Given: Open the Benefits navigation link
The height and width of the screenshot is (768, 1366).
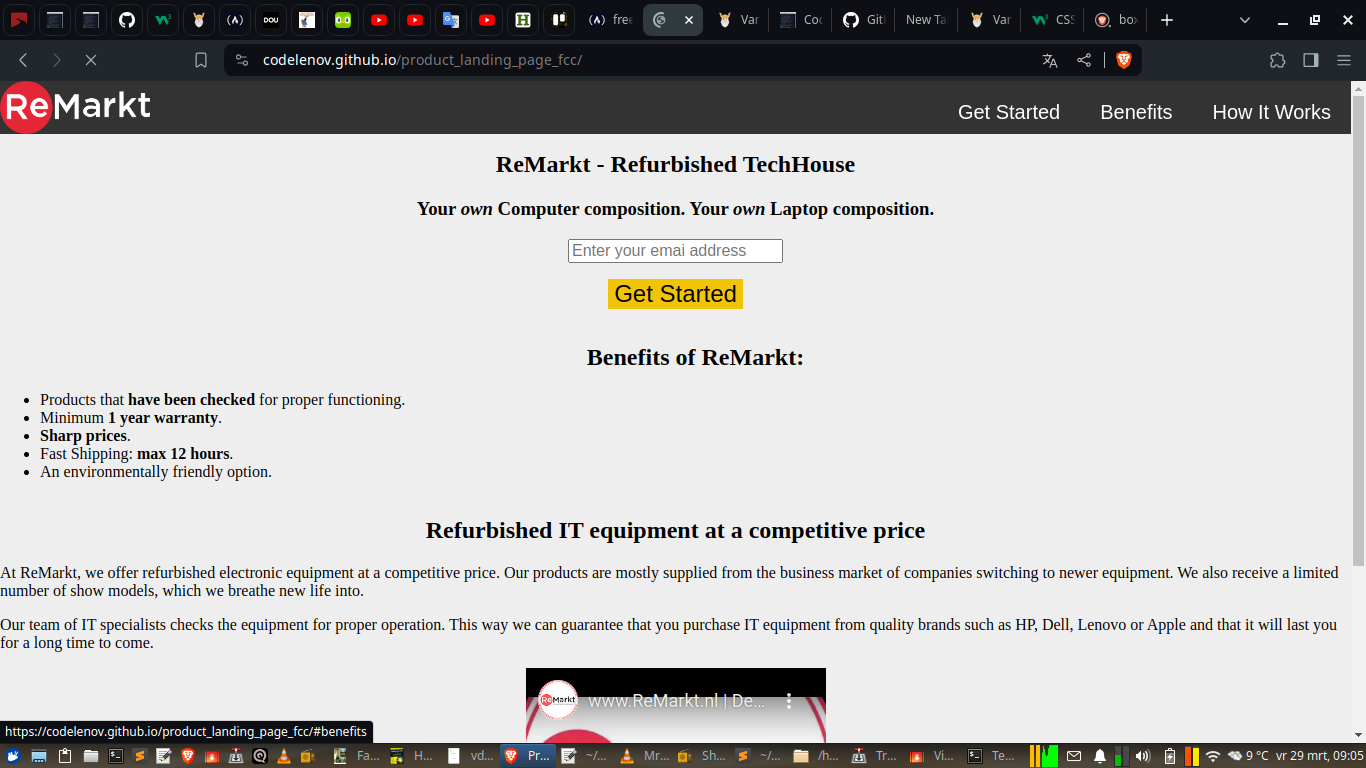Looking at the screenshot, I should (x=1136, y=112).
